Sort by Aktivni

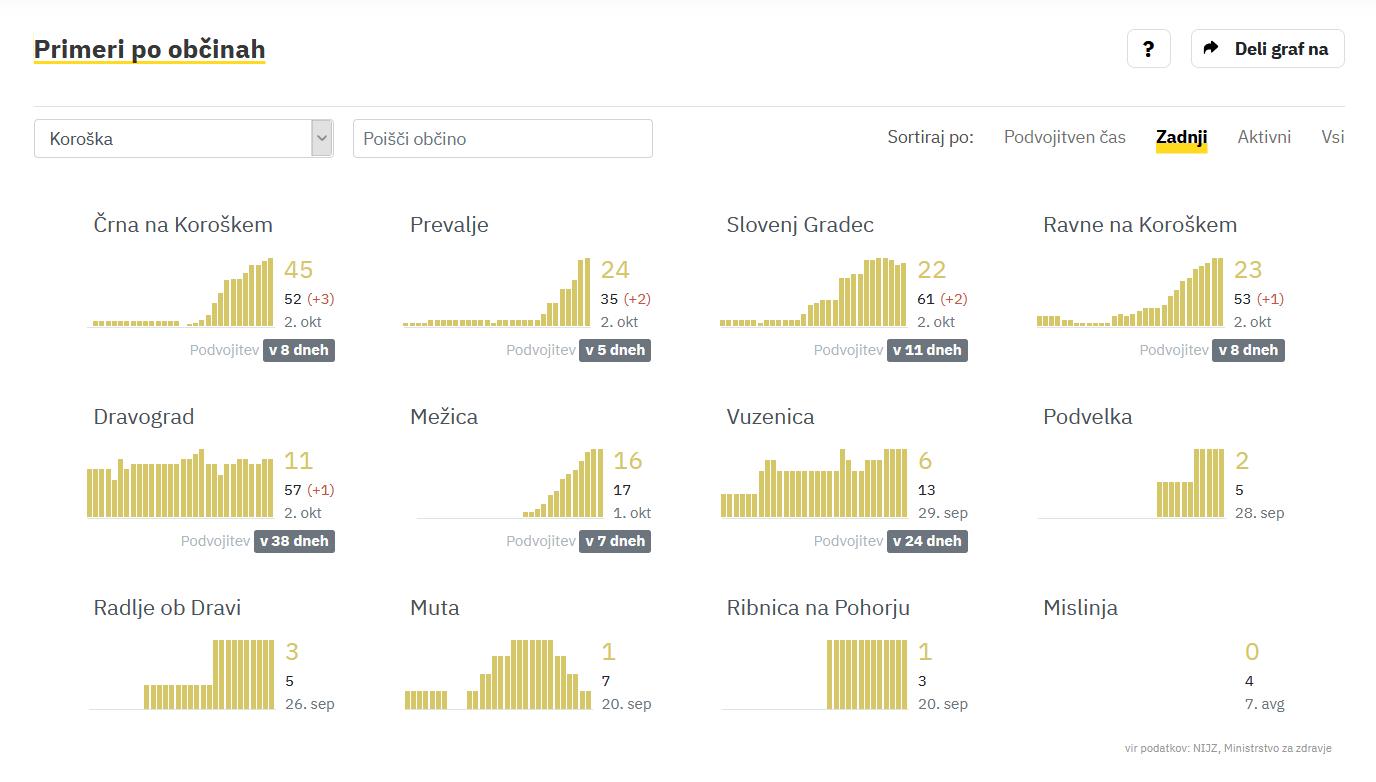[1264, 137]
